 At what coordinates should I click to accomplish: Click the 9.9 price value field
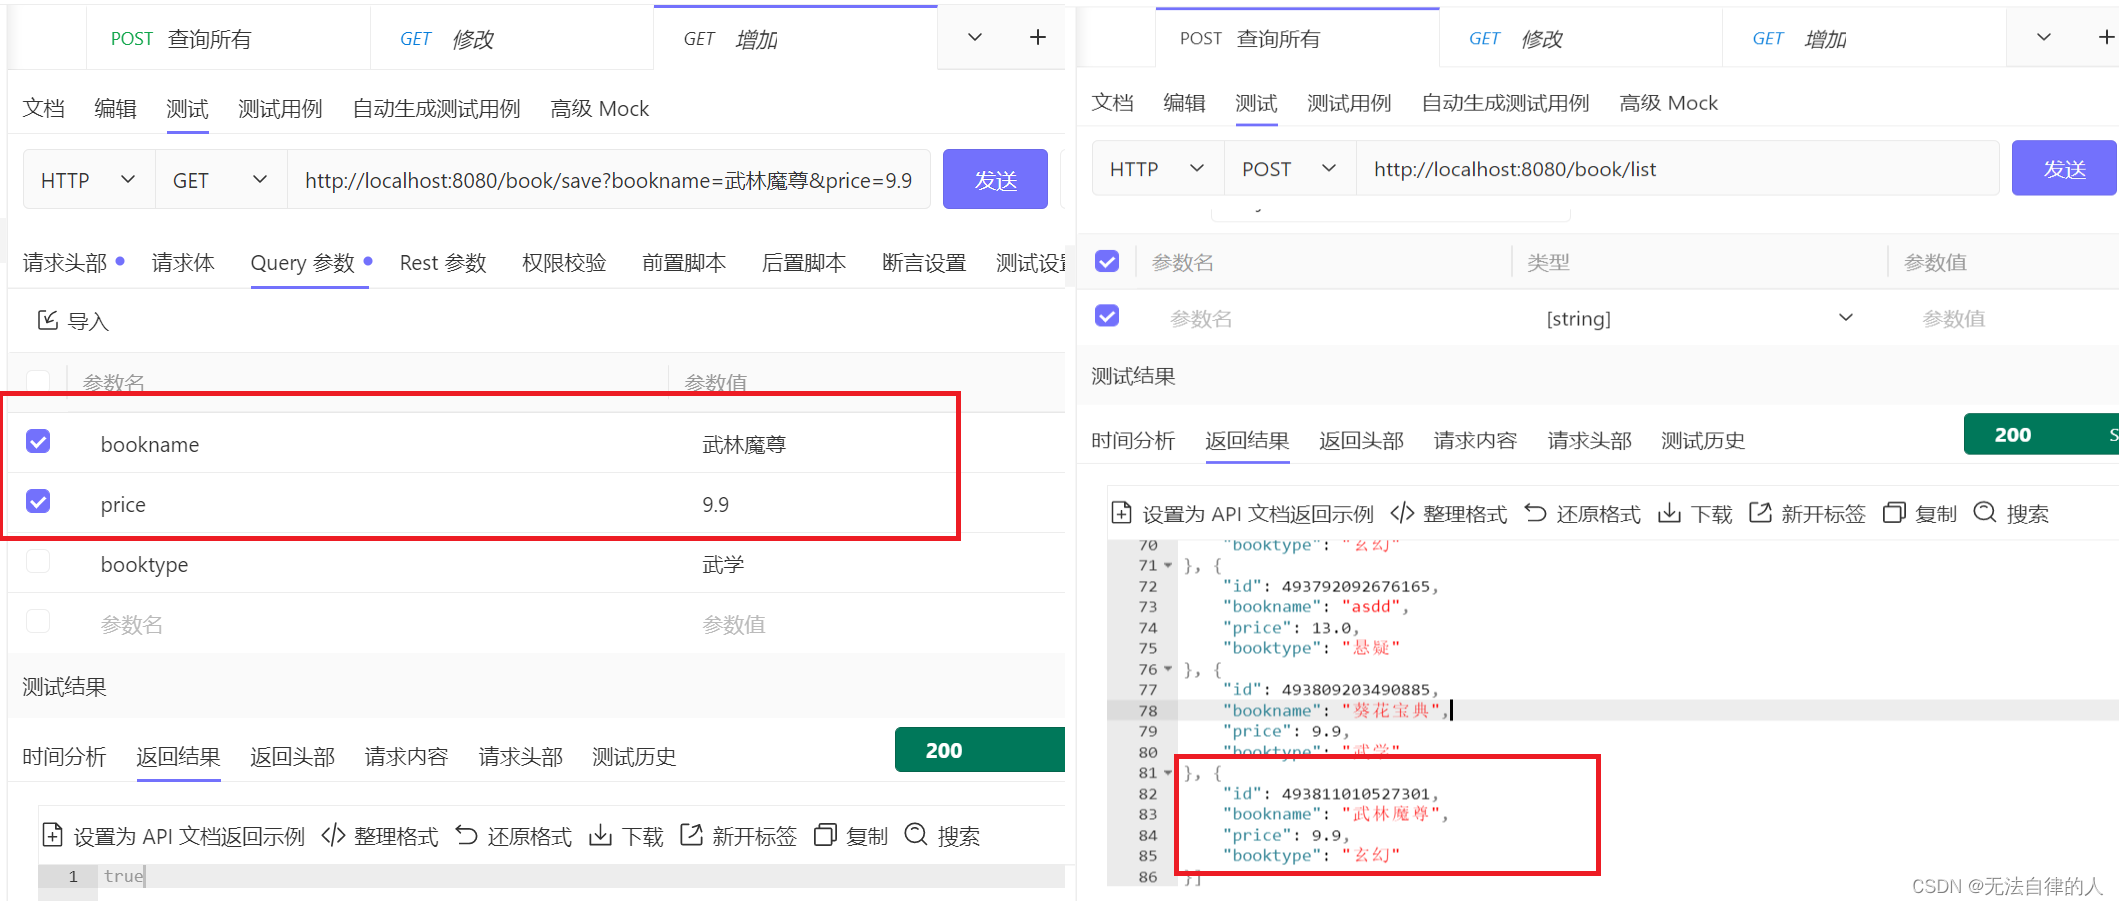pos(716,504)
